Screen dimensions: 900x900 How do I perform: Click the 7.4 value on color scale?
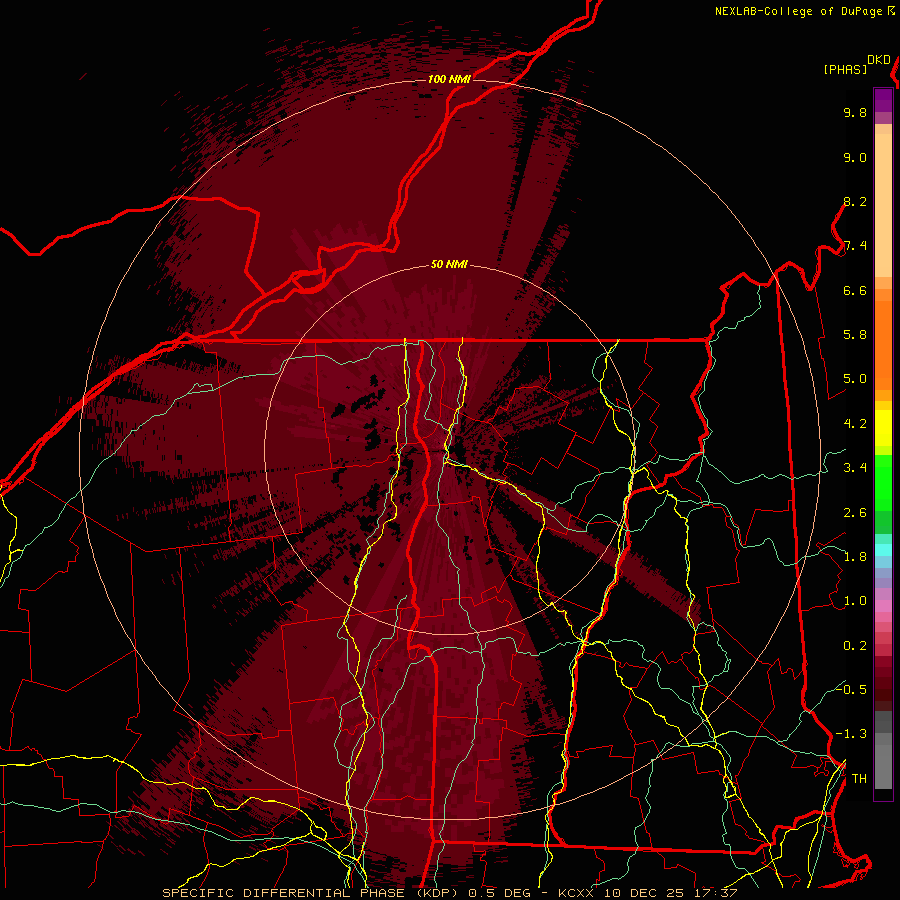pos(855,246)
